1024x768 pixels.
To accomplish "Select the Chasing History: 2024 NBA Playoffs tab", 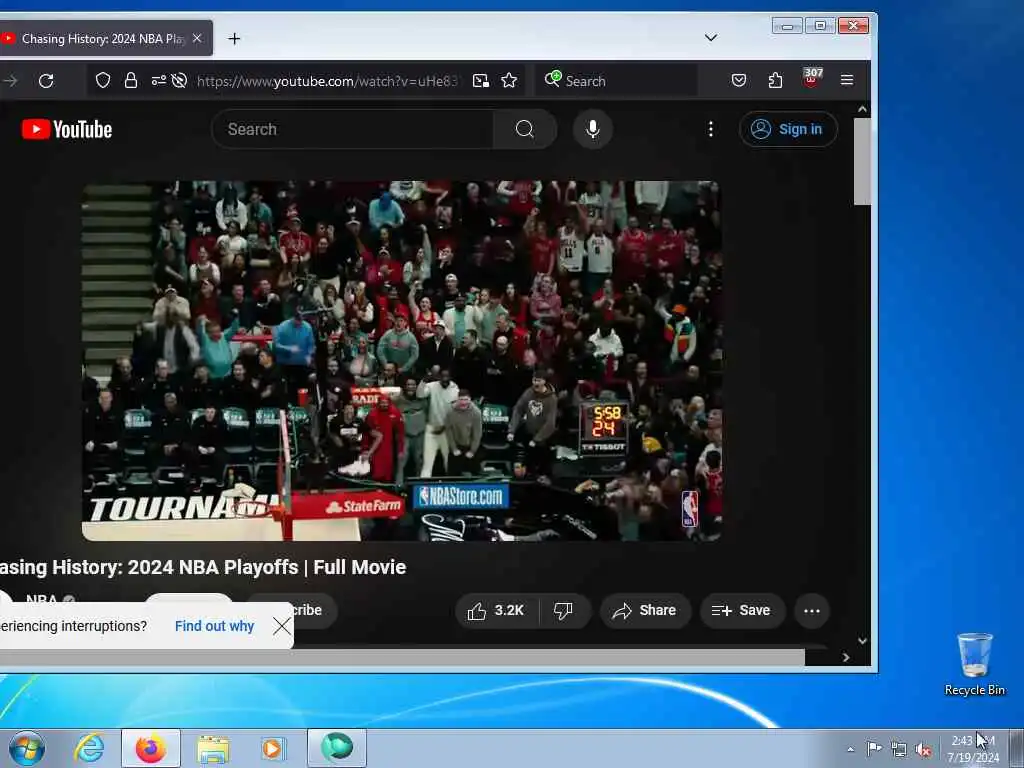I will 105,39.
